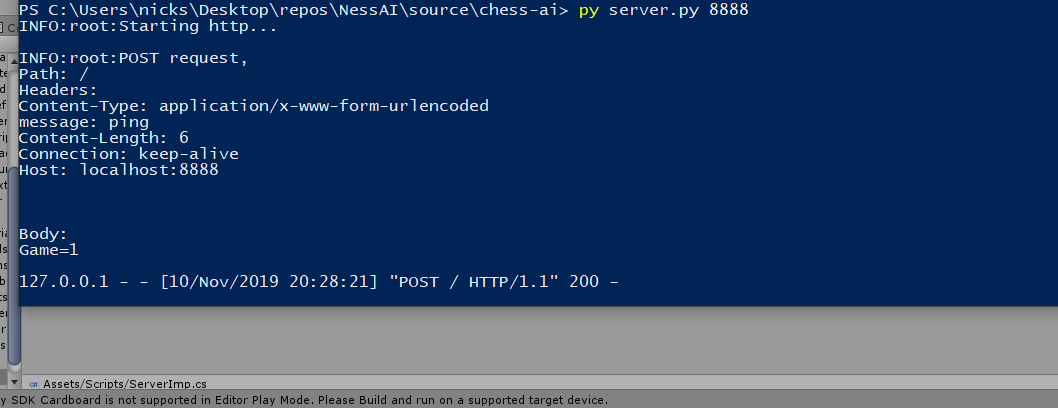The image size is (1058, 408).
Task: Click the 'INFO:root:Starting http...' log line
Action: tap(148, 26)
